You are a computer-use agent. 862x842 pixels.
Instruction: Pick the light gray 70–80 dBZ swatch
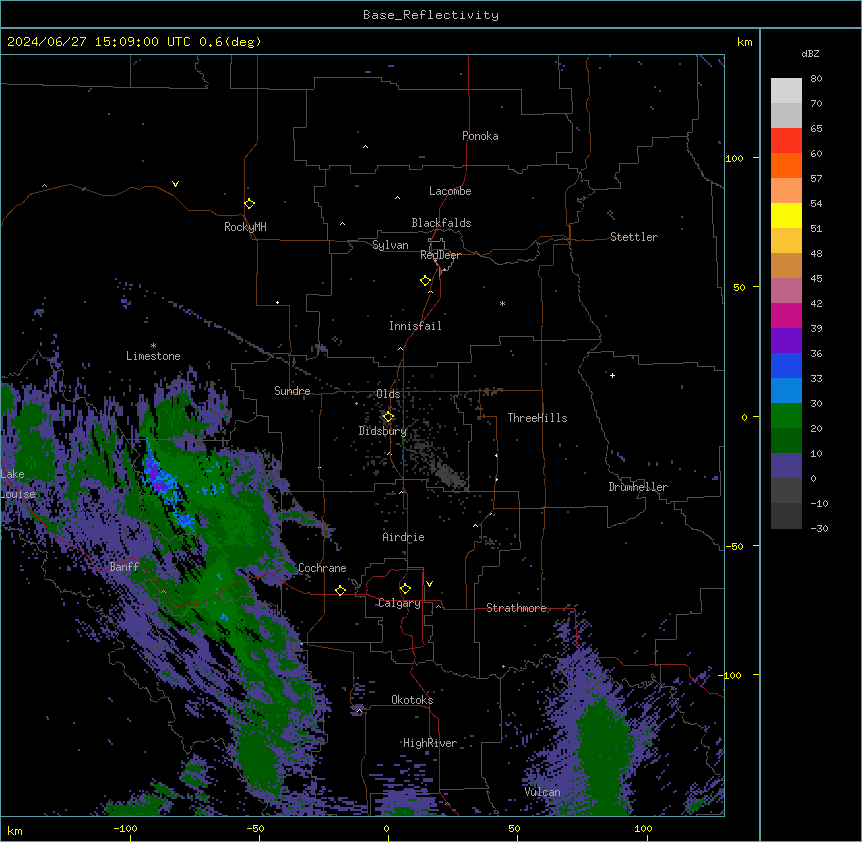coord(786,90)
